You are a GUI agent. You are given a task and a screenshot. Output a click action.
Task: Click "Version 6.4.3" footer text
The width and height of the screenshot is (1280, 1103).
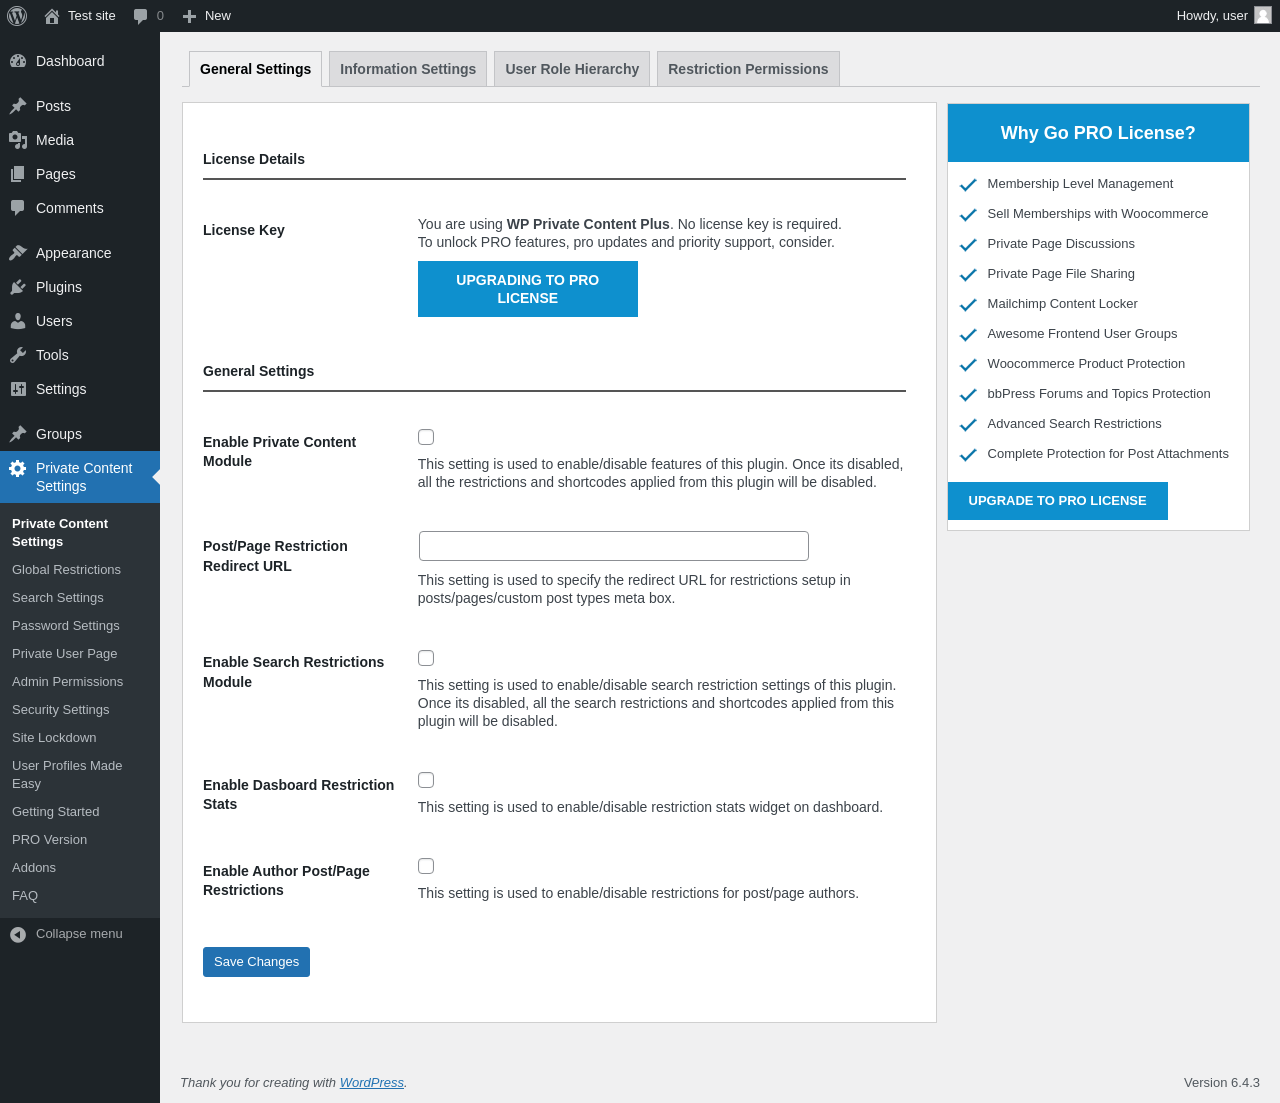pos(1222,1083)
